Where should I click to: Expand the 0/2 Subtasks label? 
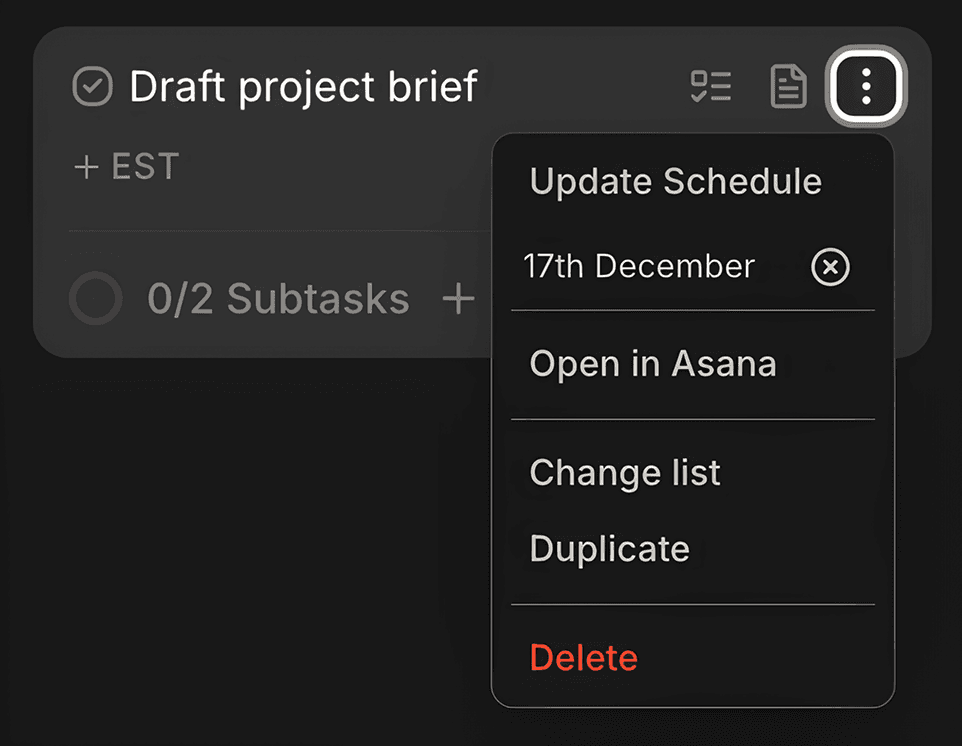coord(278,298)
